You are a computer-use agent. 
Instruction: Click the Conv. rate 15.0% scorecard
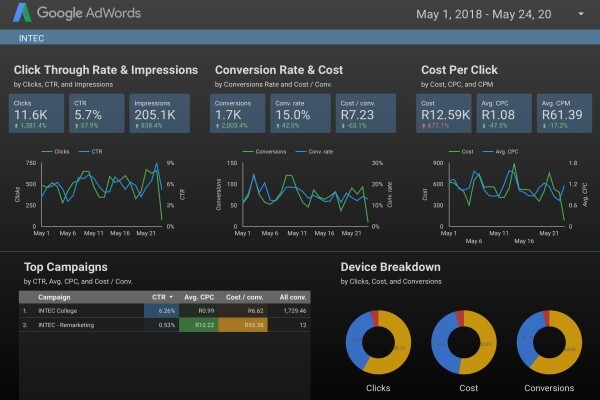pyautogui.click(x=300, y=113)
